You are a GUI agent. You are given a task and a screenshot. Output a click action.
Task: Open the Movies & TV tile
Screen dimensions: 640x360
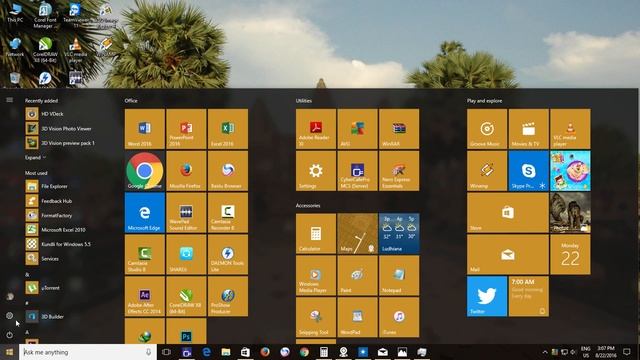[x=529, y=129]
